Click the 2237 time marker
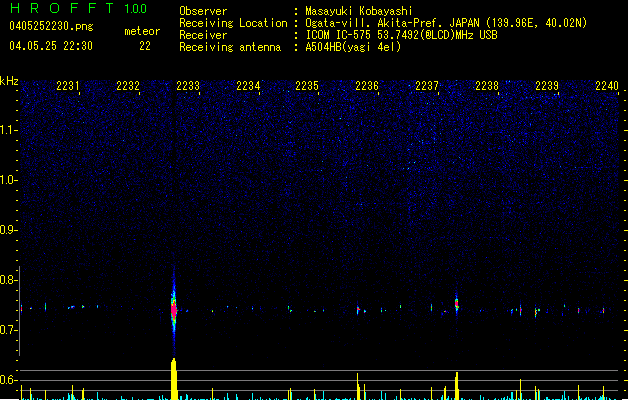Screen dimensions: 629x400 [427, 86]
